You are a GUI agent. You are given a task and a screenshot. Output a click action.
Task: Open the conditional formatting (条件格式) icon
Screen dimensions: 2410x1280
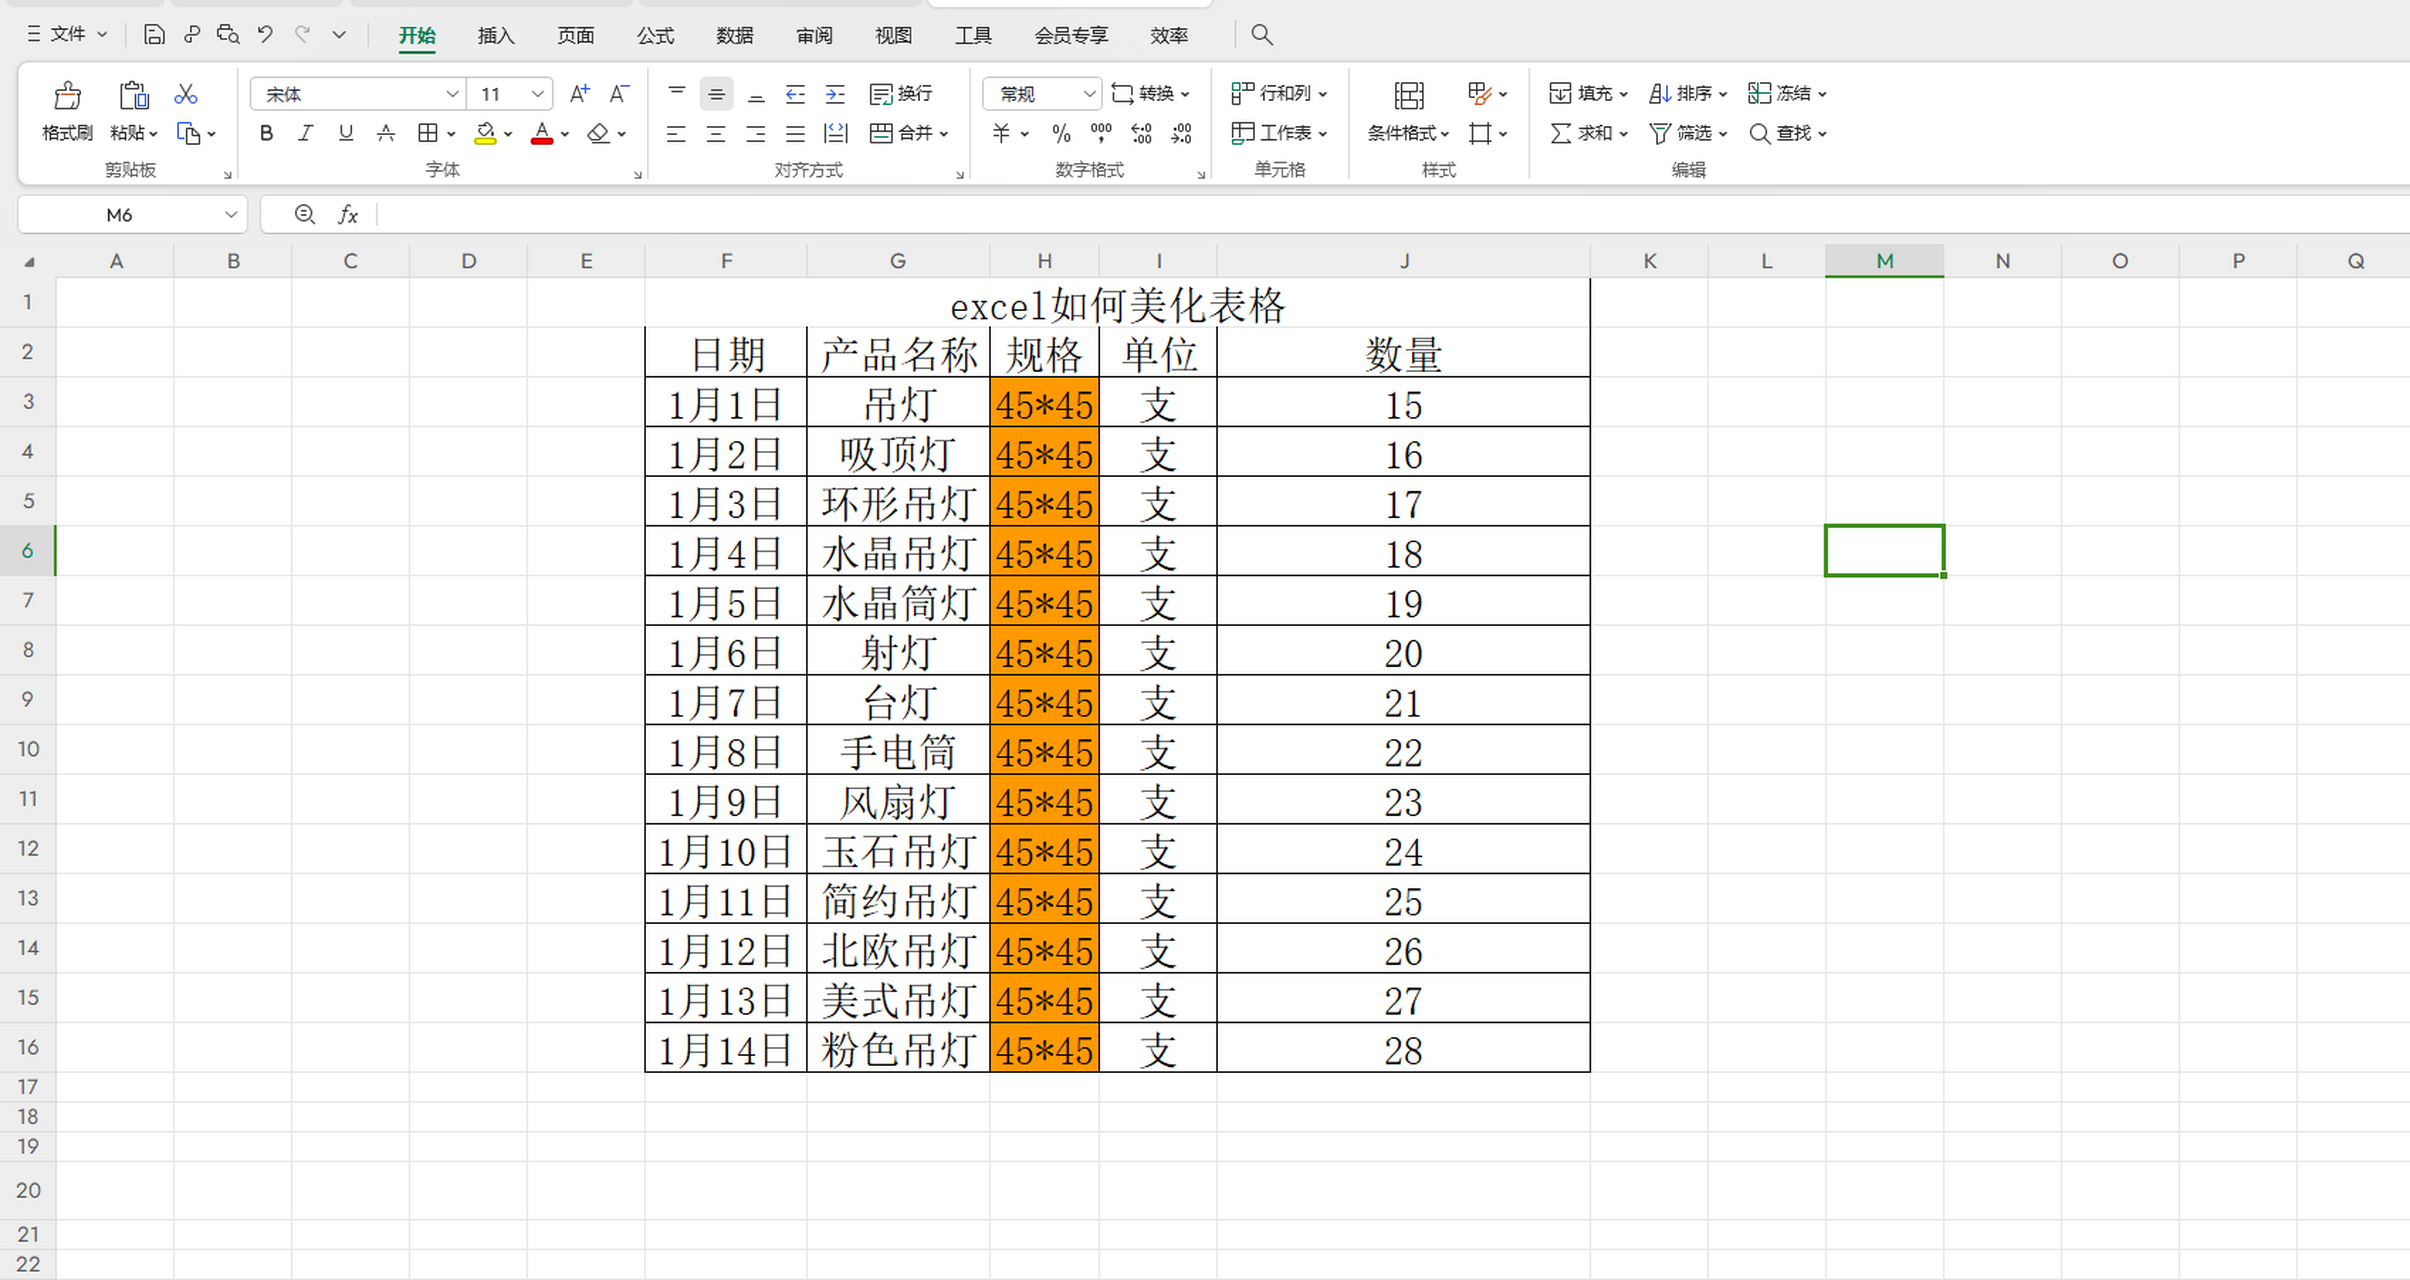[1408, 96]
